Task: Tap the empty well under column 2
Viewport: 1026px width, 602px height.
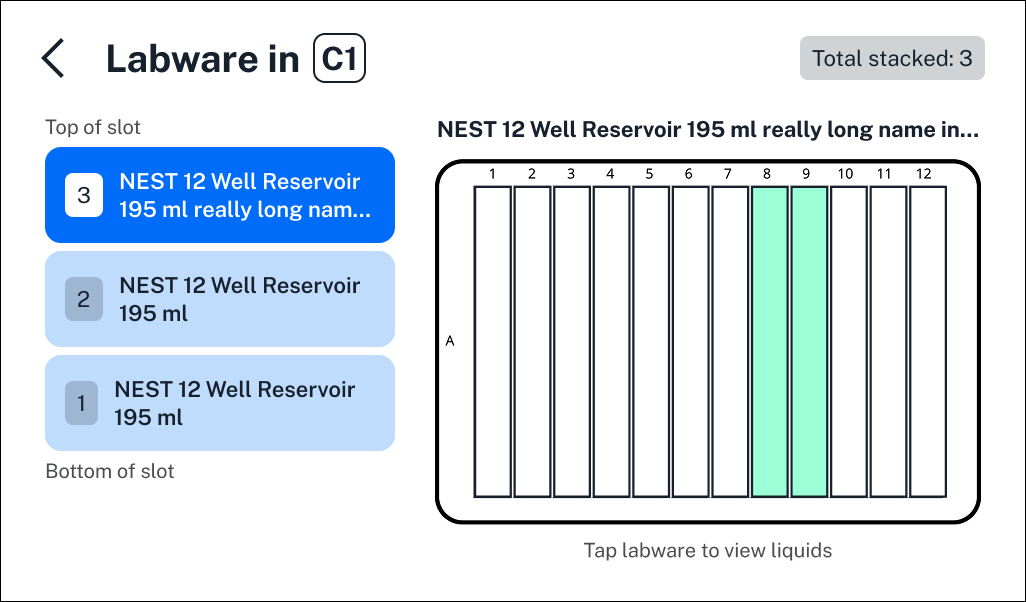Action: [x=533, y=342]
